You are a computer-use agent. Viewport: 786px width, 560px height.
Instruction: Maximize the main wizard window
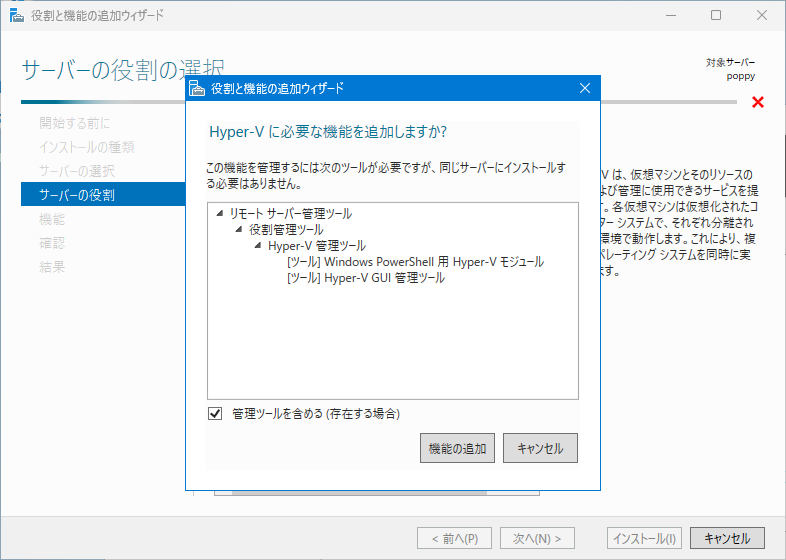tap(716, 16)
